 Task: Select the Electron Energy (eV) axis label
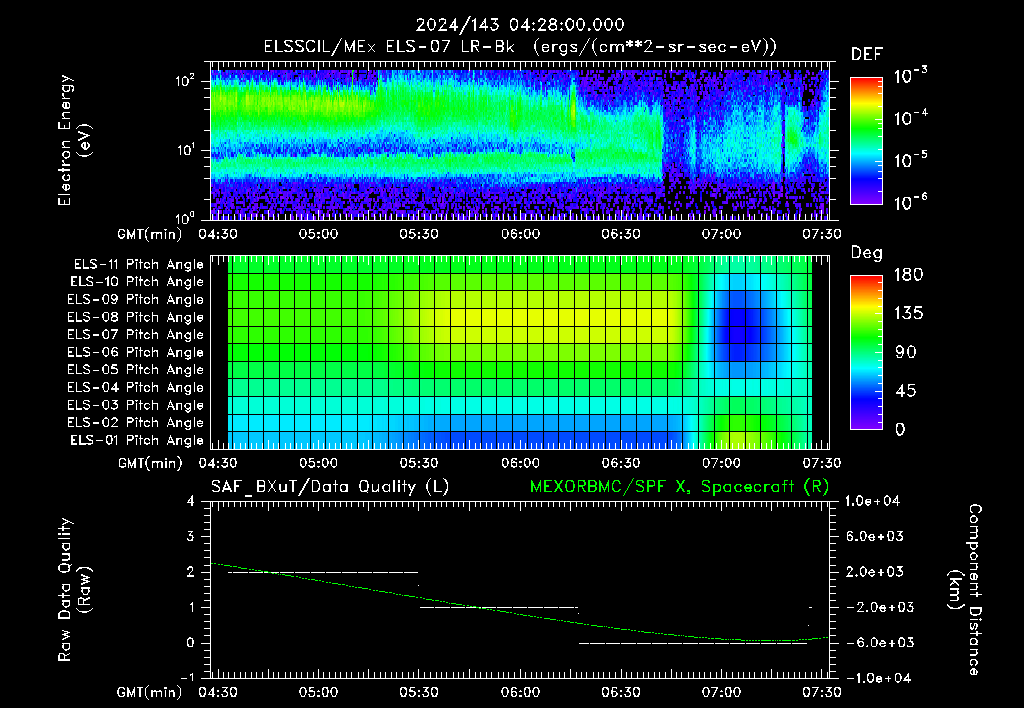coord(74,140)
